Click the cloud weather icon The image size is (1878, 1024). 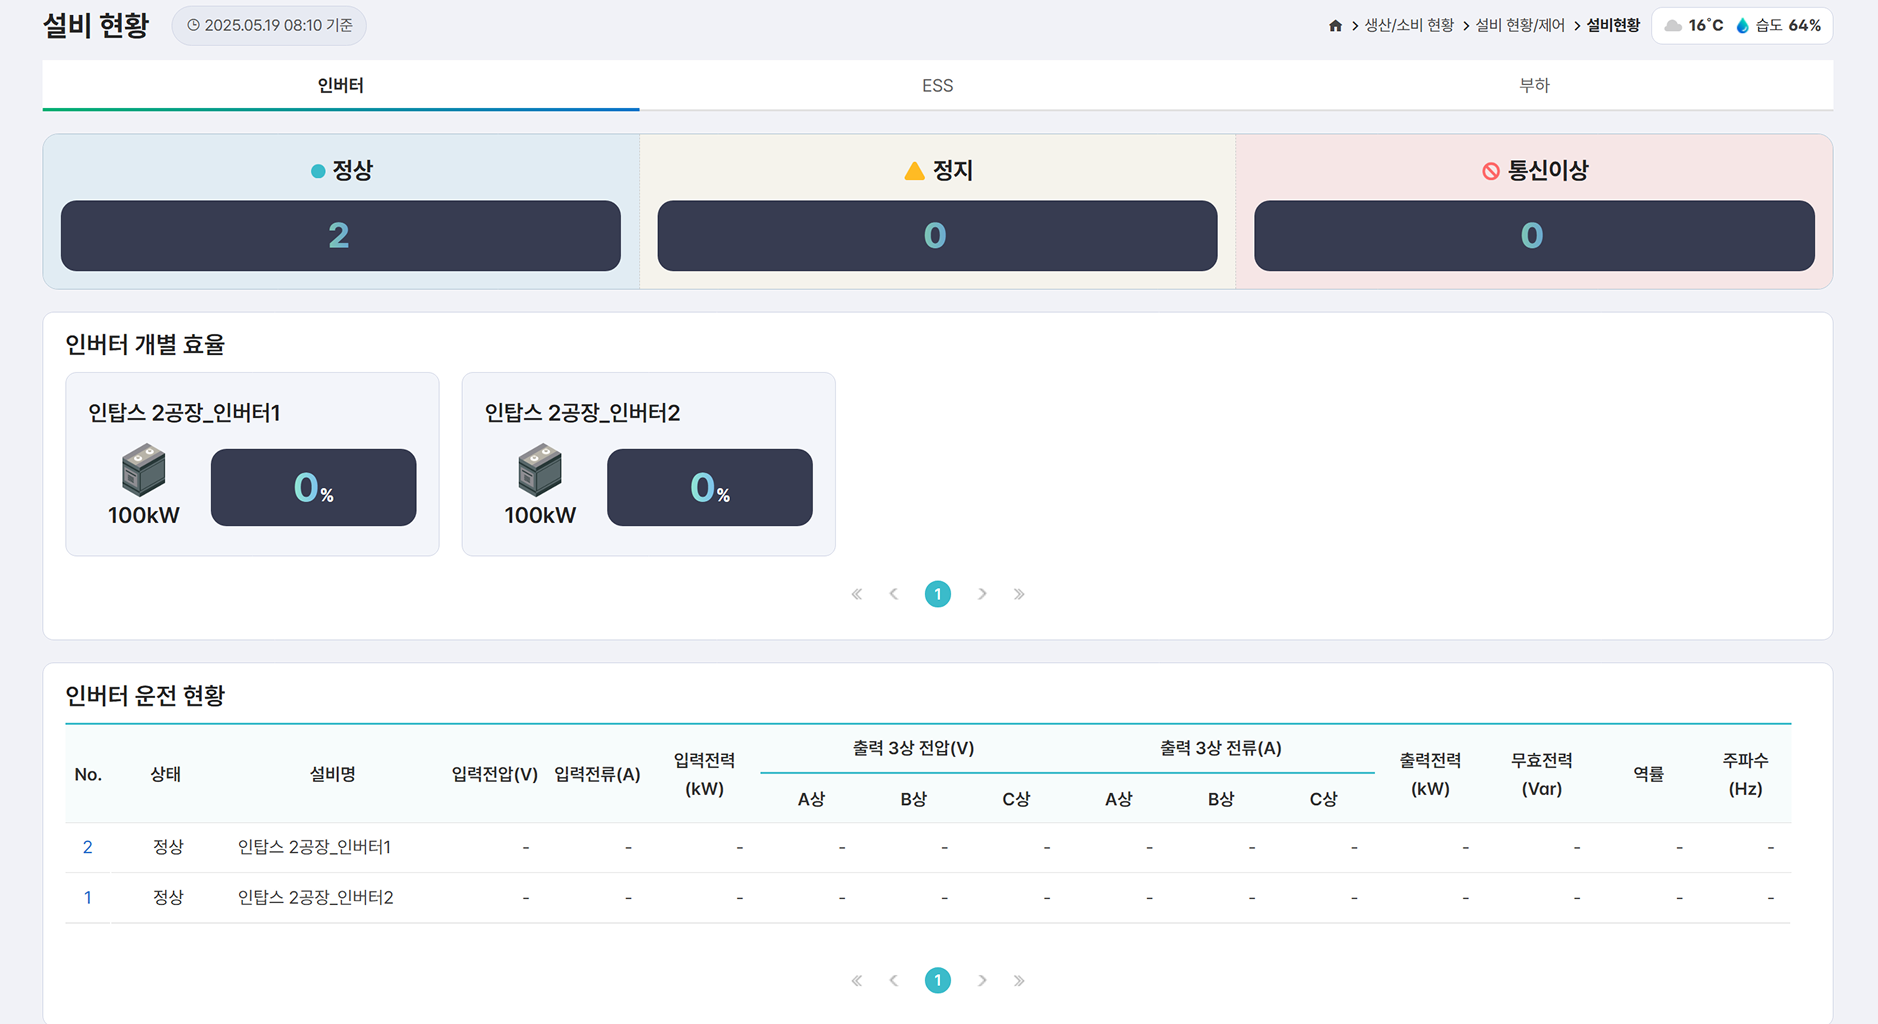(1673, 26)
